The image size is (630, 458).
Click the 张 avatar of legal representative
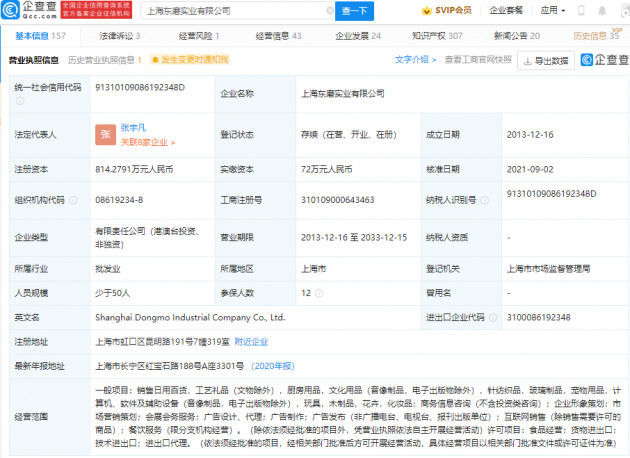point(106,135)
